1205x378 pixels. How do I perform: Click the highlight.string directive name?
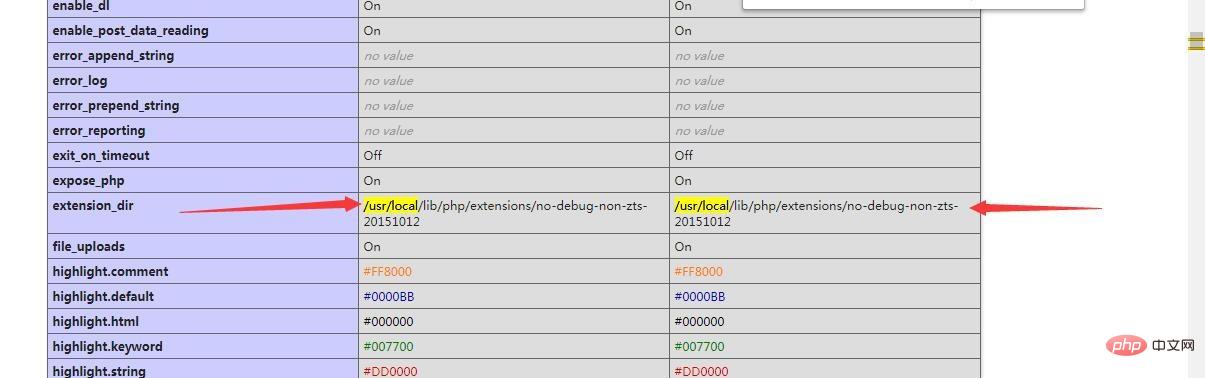pos(99,371)
